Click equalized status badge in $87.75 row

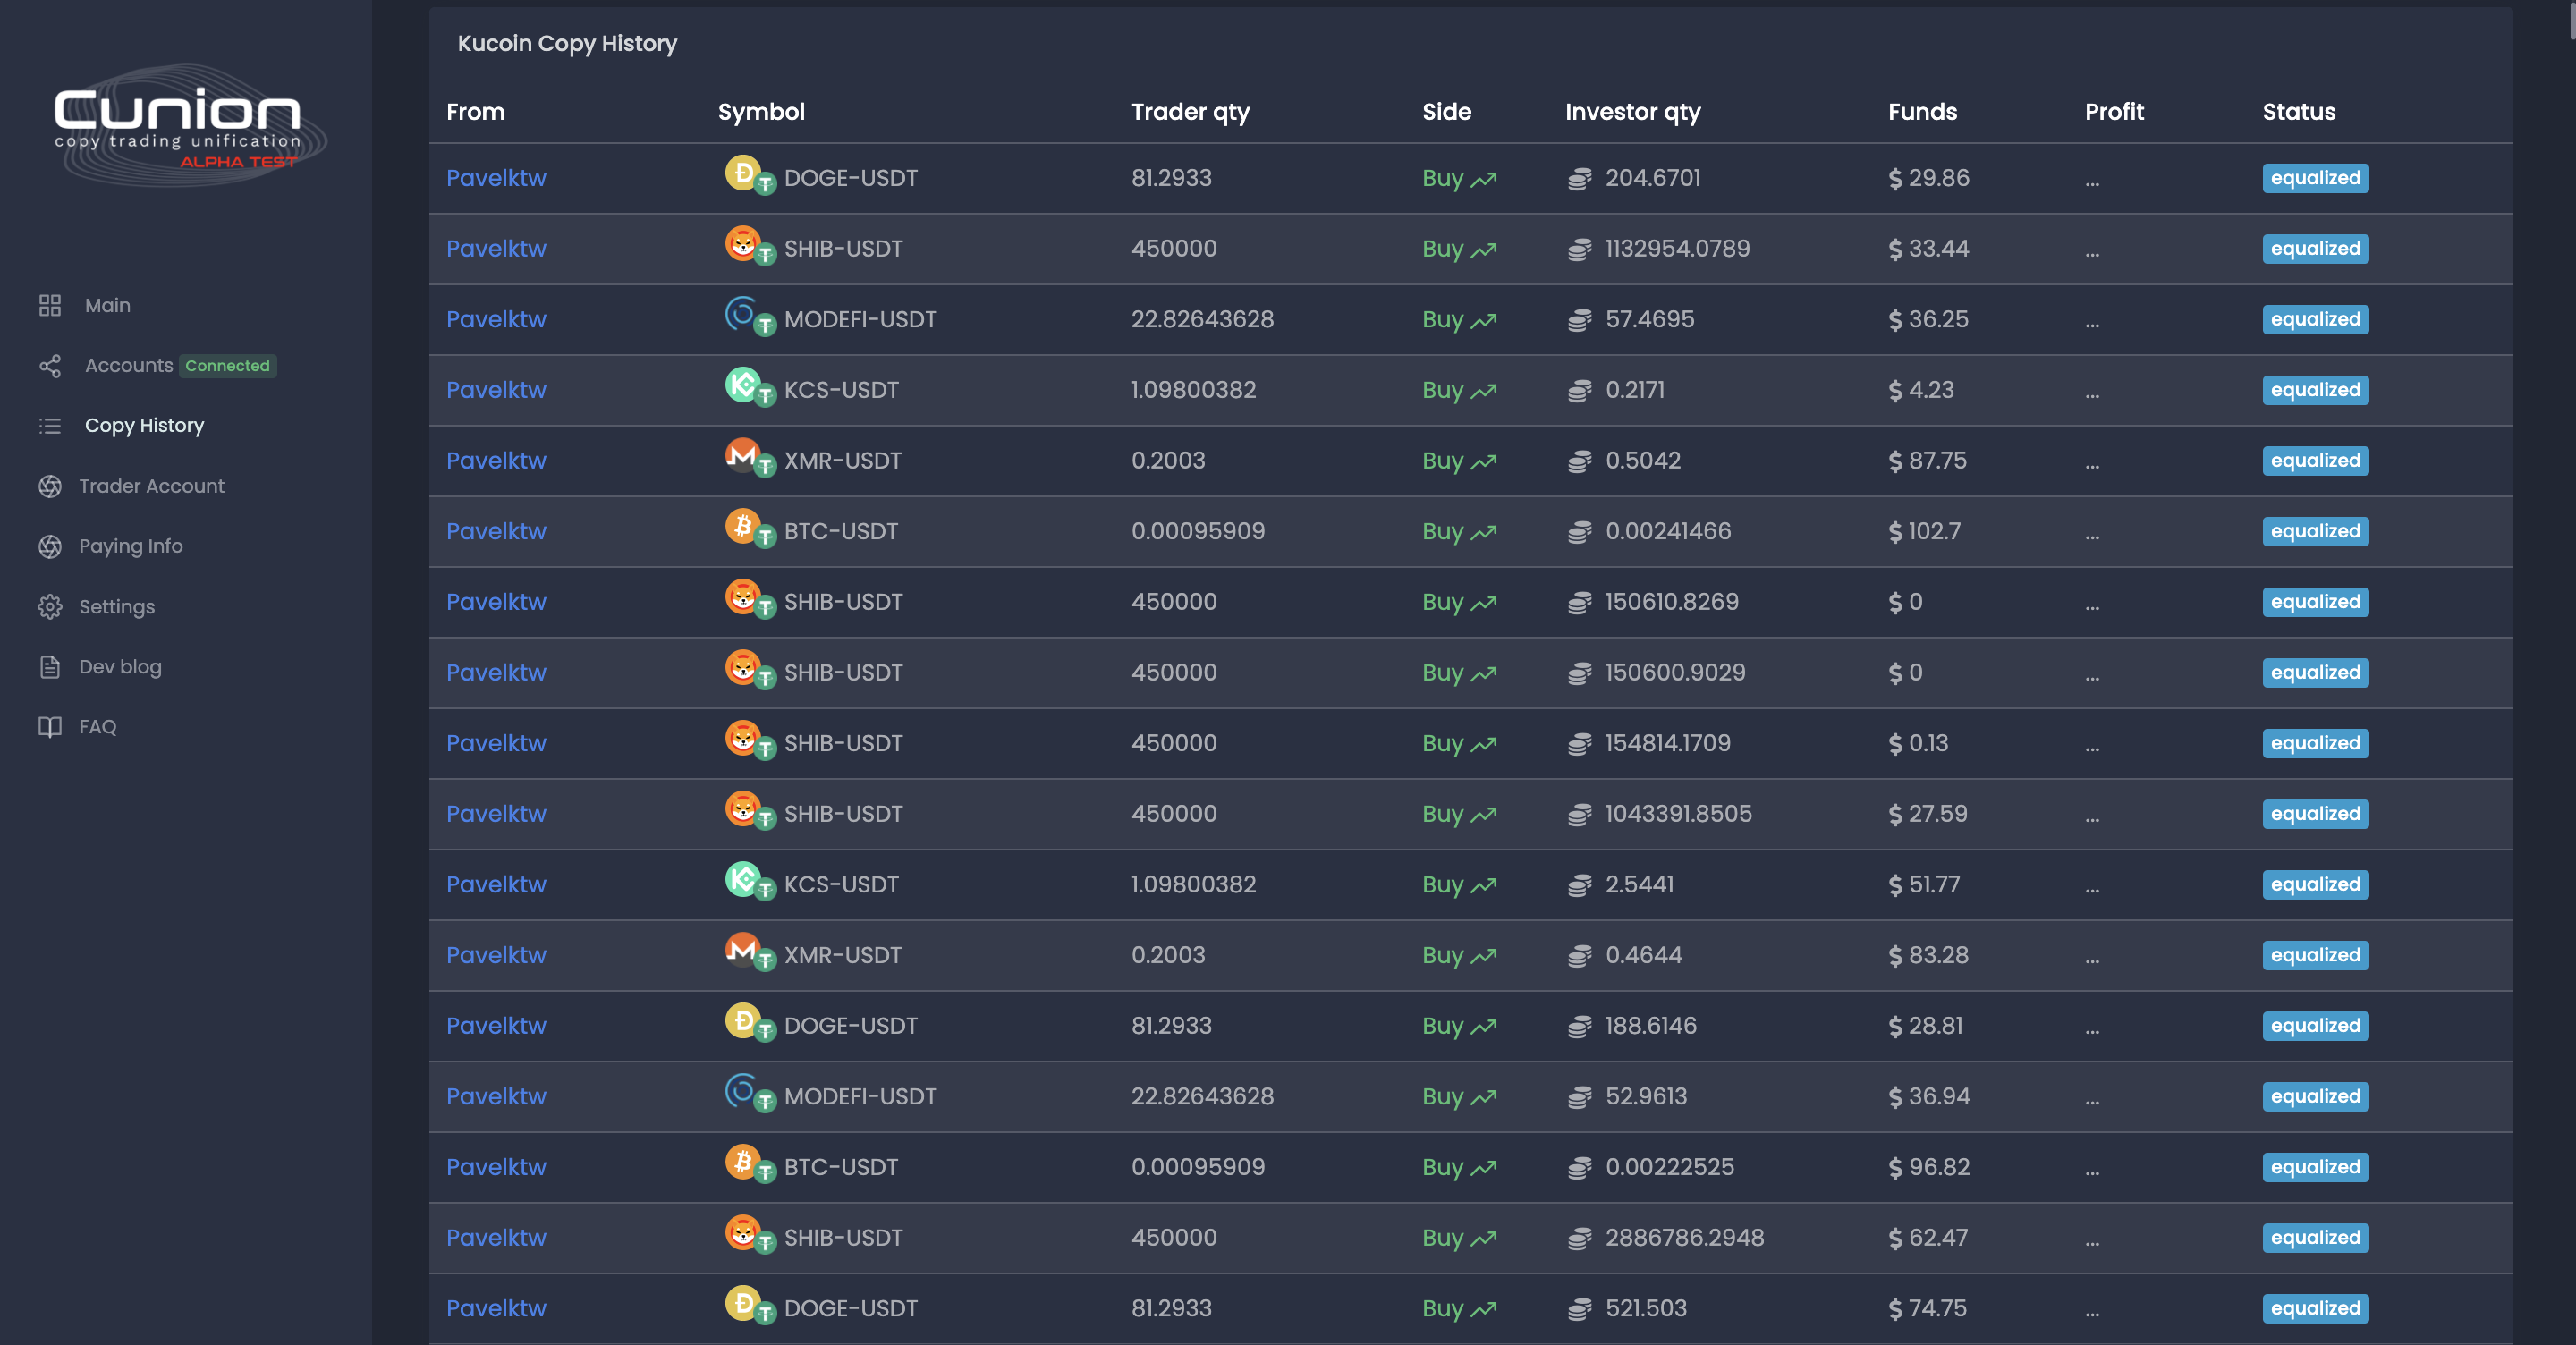click(2315, 461)
